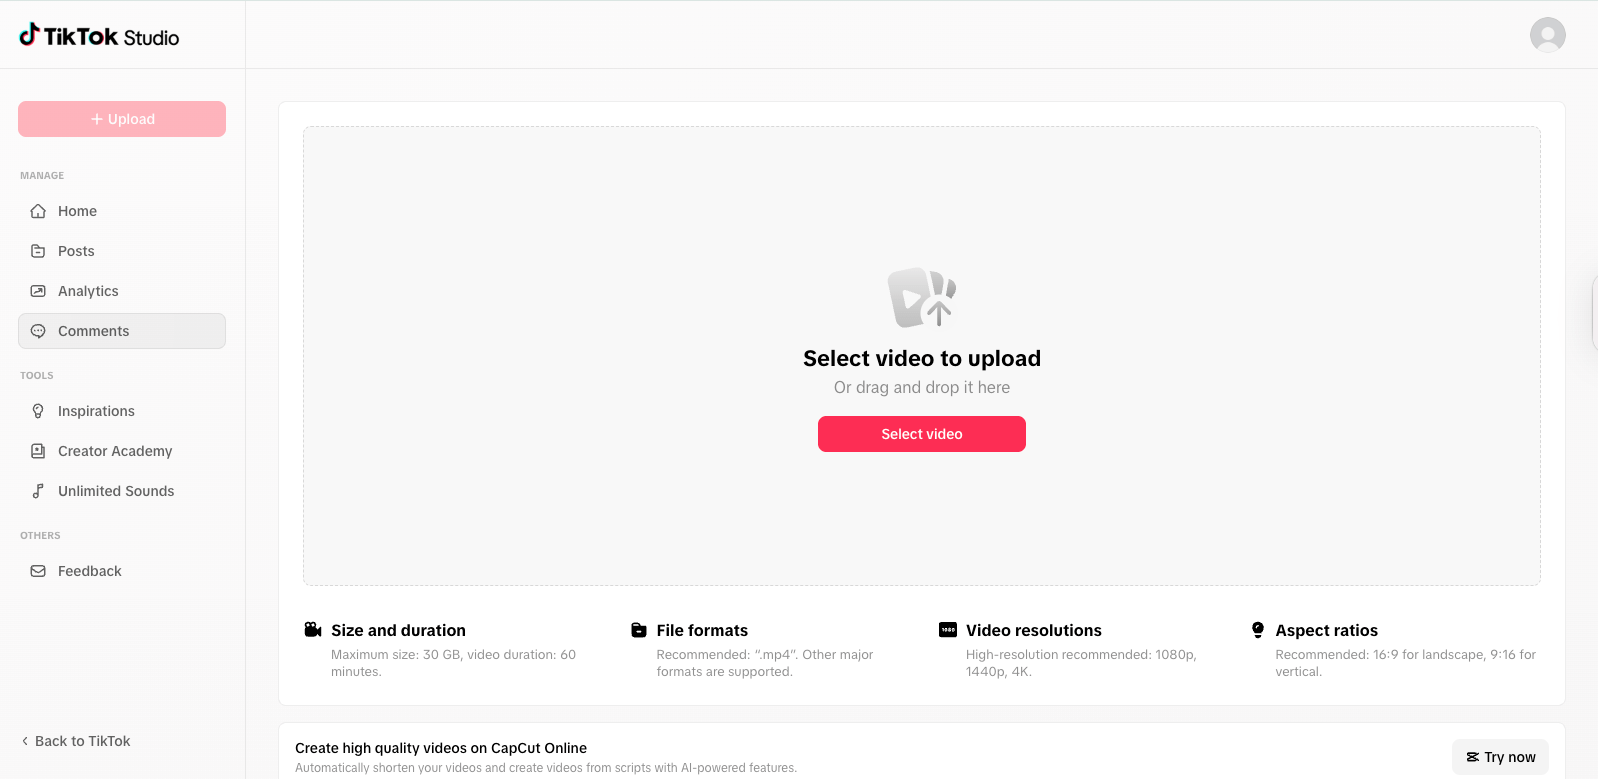
Task: Click 'High-resolution recommended: 1080p' text
Action: pos(1081,663)
